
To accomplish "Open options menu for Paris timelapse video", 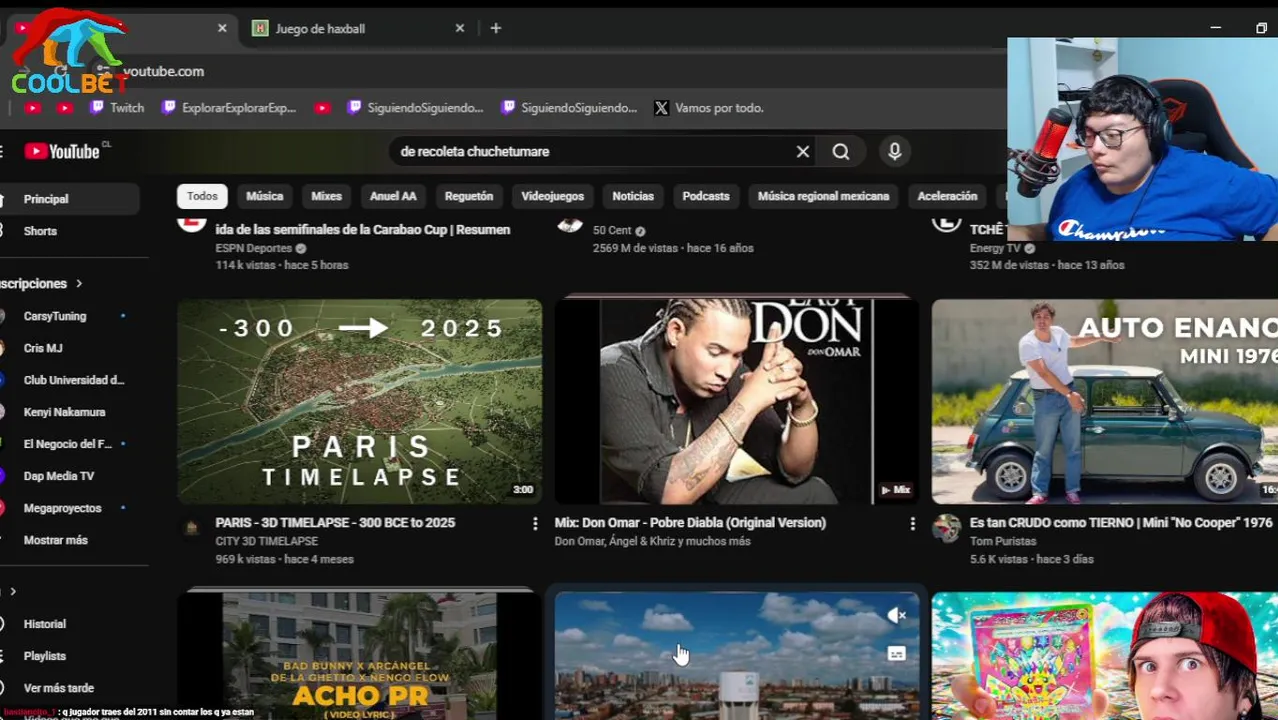I will tap(535, 523).
